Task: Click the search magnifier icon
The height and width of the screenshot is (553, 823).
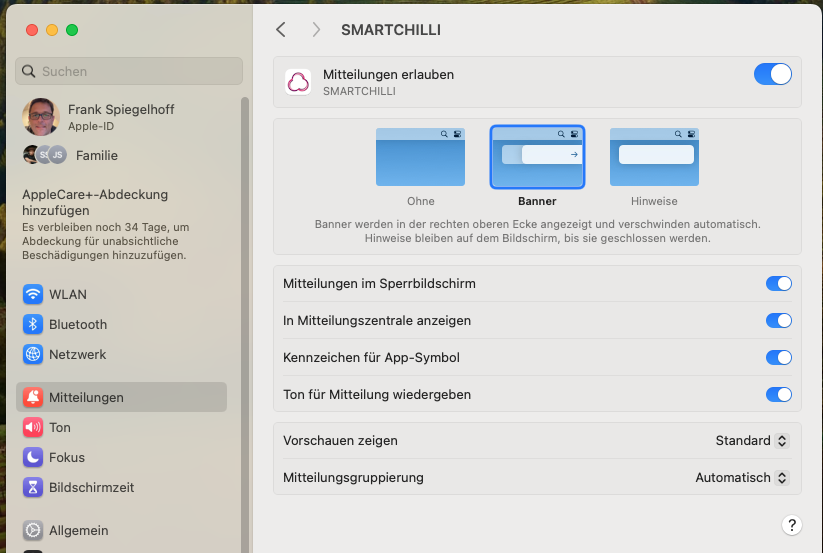Action: pyautogui.click(x=28, y=71)
